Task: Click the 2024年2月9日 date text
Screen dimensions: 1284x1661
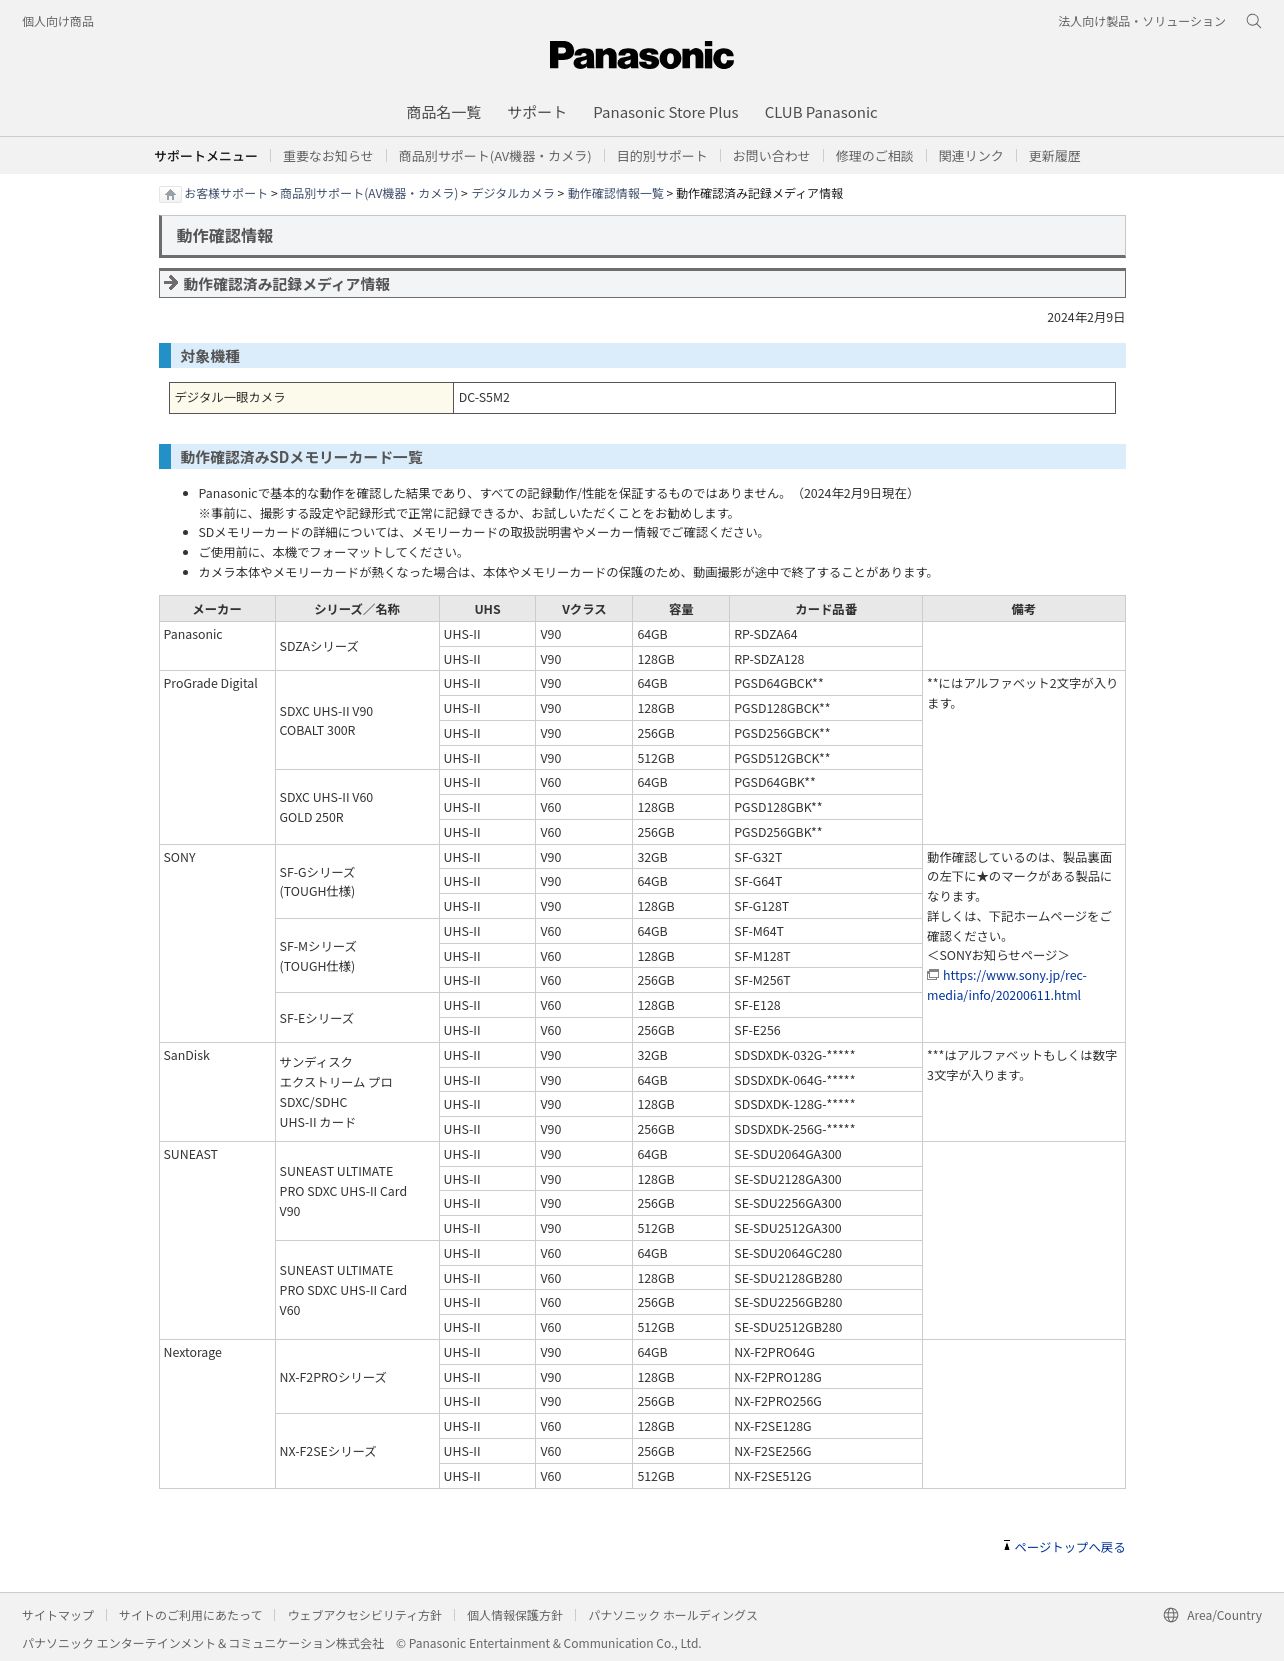Action: [x=1086, y=318]
